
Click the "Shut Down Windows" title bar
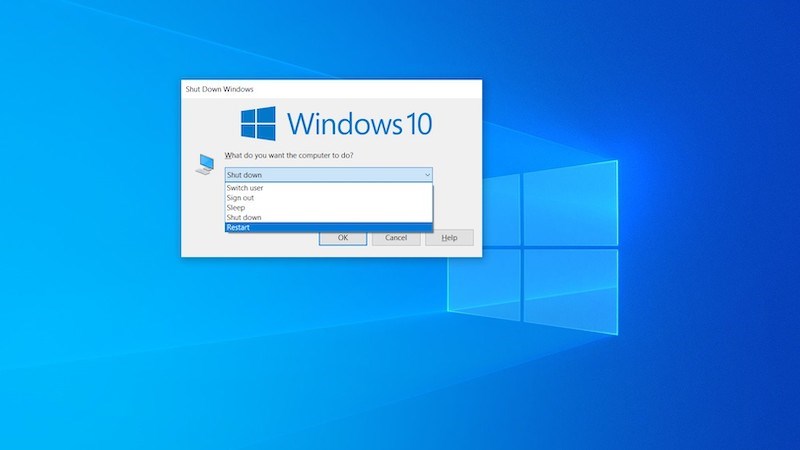pos(221,89)
